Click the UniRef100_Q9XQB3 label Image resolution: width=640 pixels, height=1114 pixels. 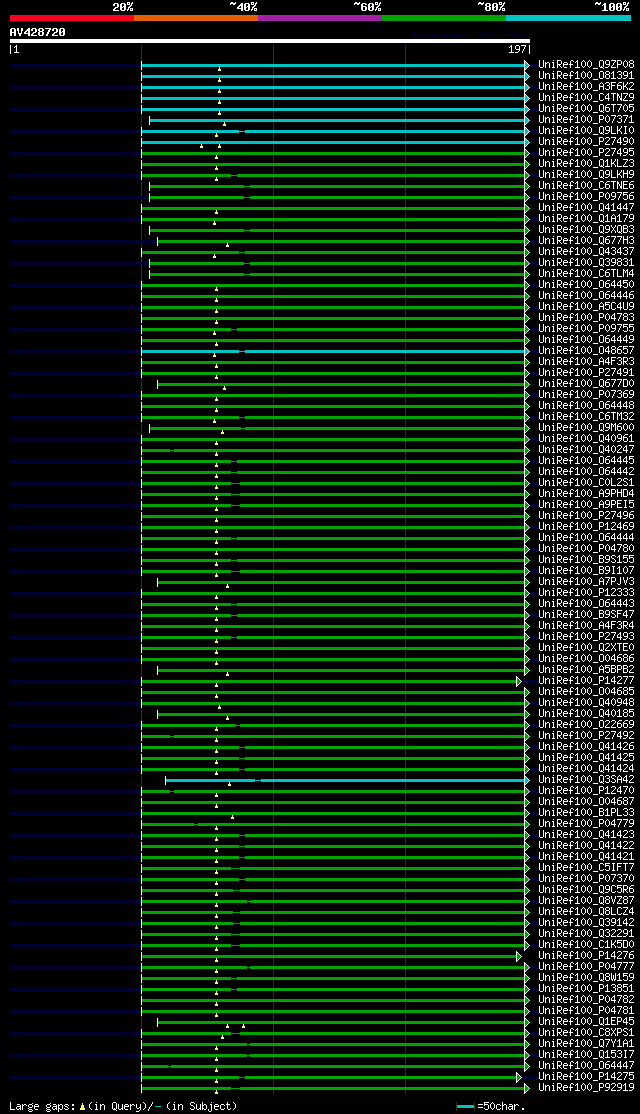click(586, 229)
